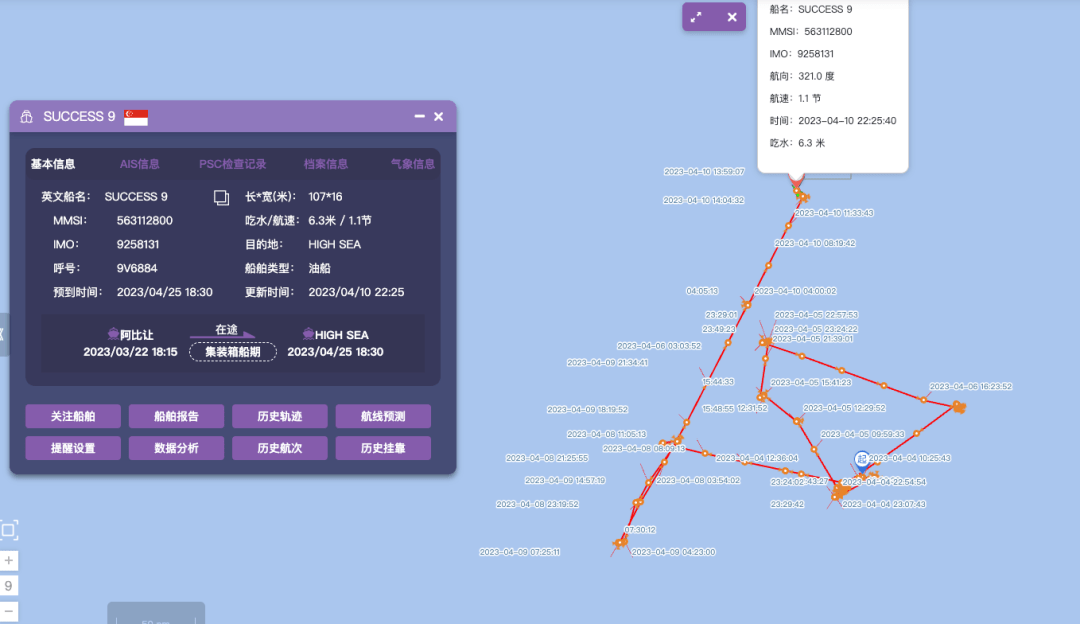Open 历史轨迹 historical track

pos(279,416)
